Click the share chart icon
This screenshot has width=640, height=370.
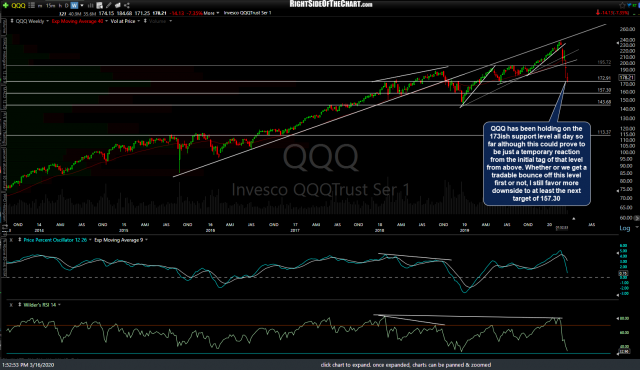[x=127, y=5]
